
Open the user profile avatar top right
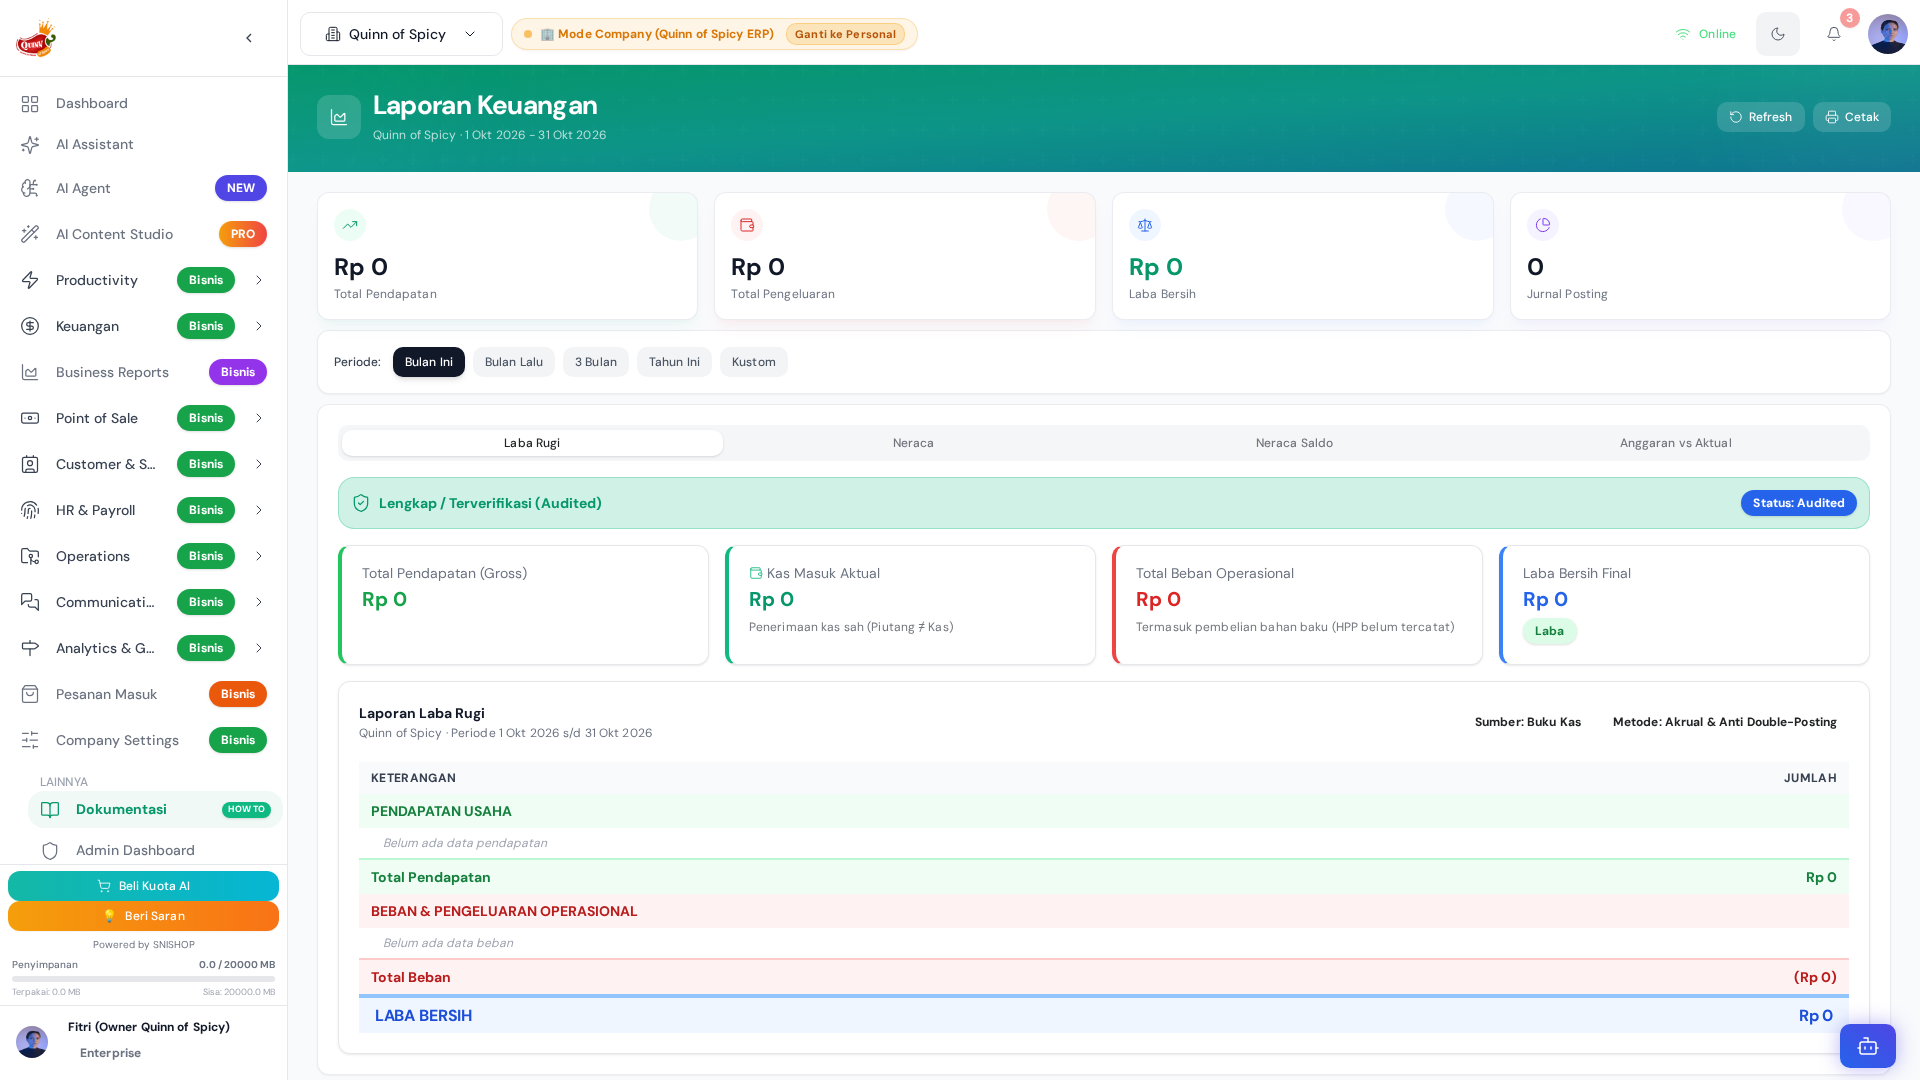point(1887,34)
